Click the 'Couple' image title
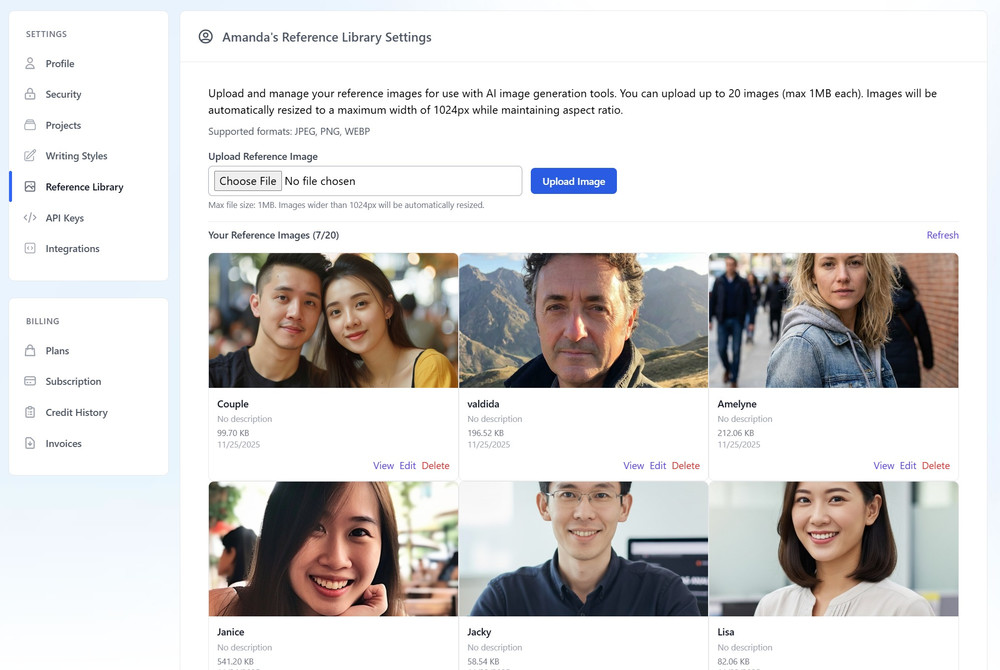 click(233, 404)
